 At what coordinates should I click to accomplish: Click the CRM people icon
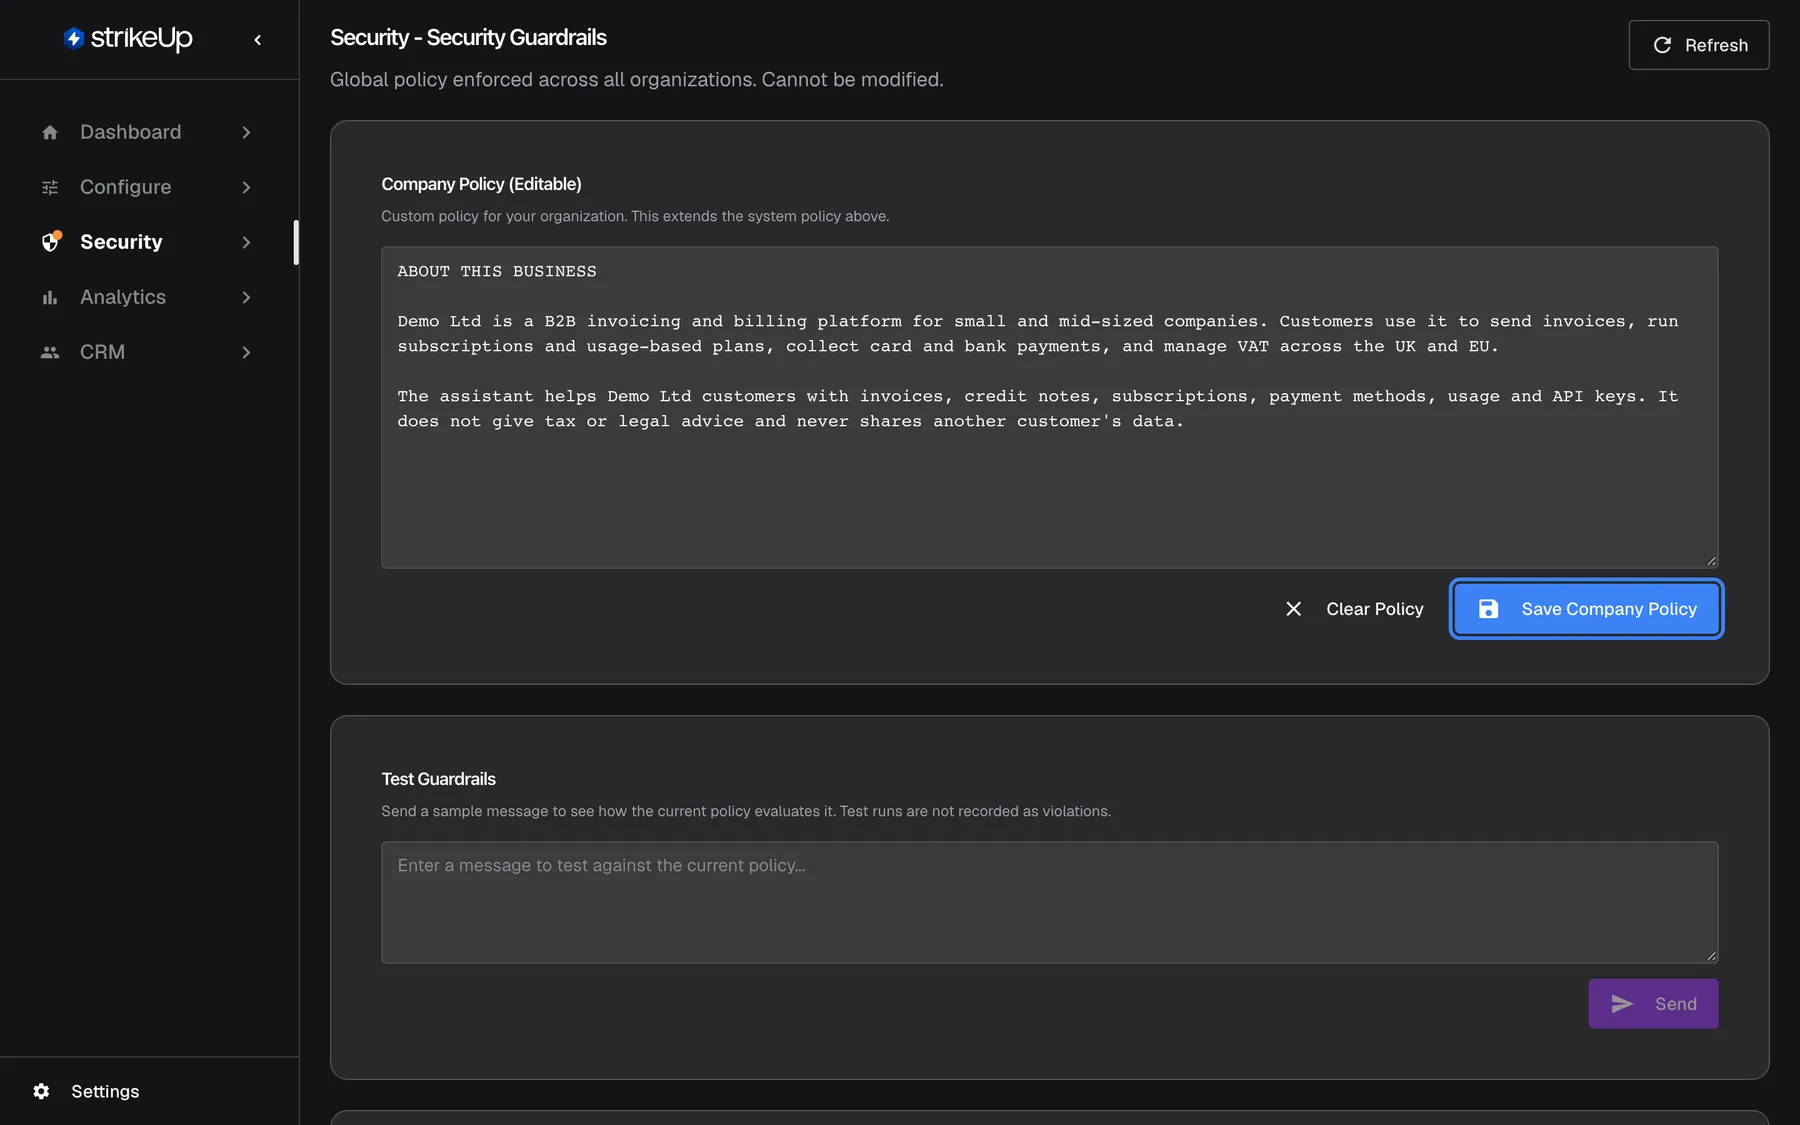[x=50, y=352]
